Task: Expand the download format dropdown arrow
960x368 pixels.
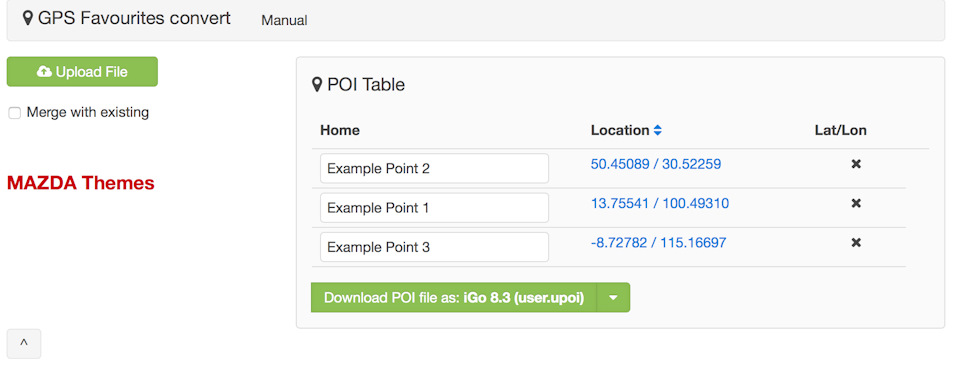Action: (x=613, y=298)
